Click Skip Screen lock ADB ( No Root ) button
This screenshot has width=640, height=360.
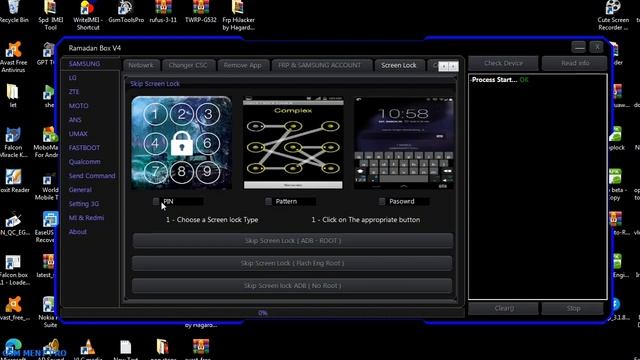[x=293, y=286]
